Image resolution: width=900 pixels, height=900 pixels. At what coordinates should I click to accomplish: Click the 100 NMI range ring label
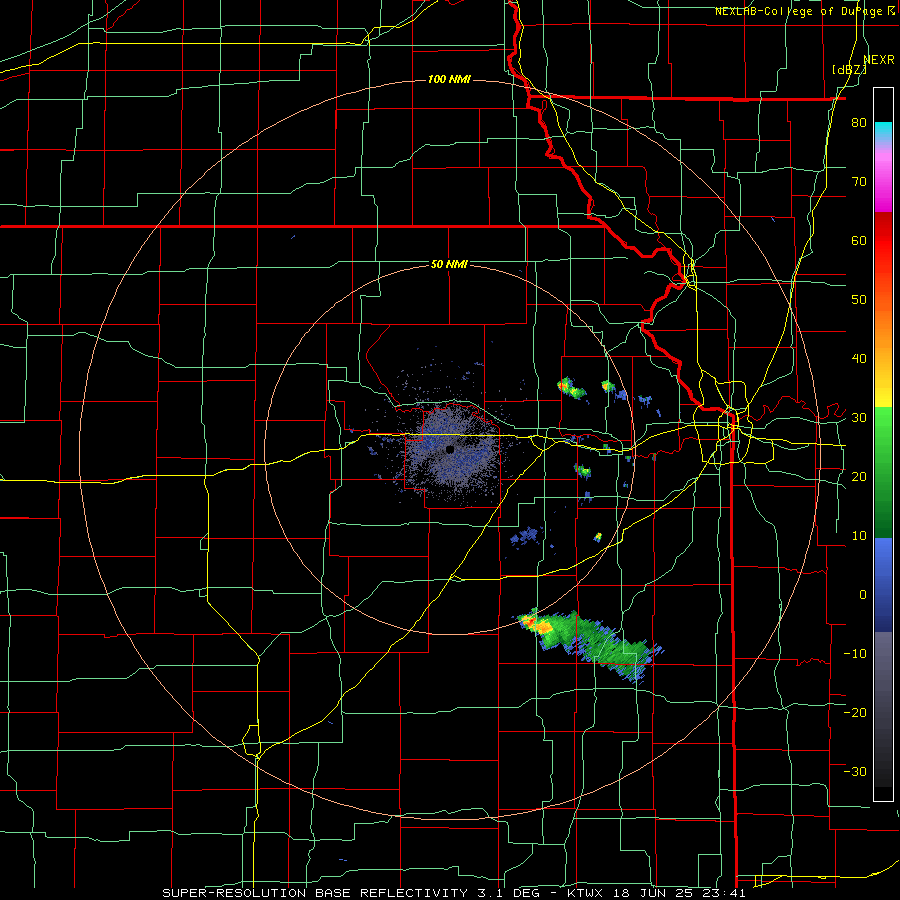(449, 79)
